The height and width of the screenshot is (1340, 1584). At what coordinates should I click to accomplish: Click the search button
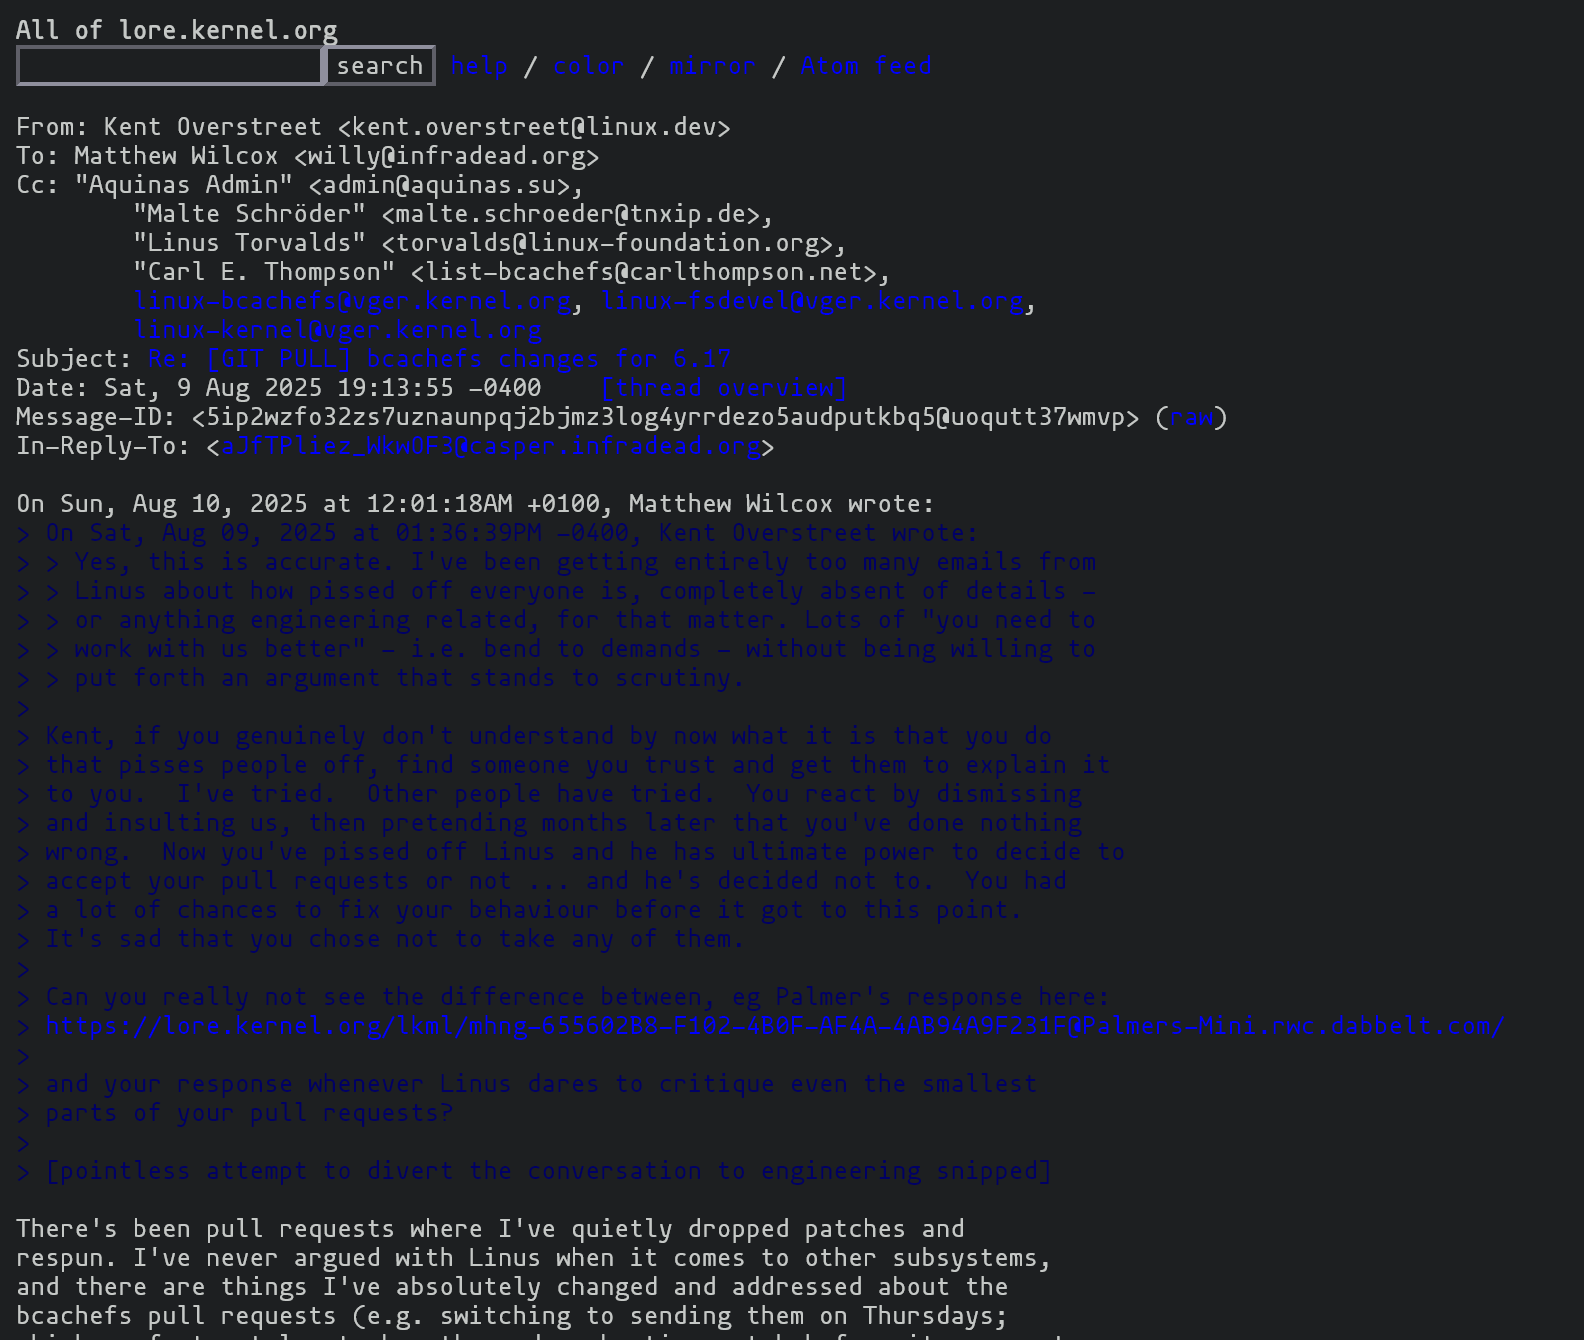pos(380,66)
